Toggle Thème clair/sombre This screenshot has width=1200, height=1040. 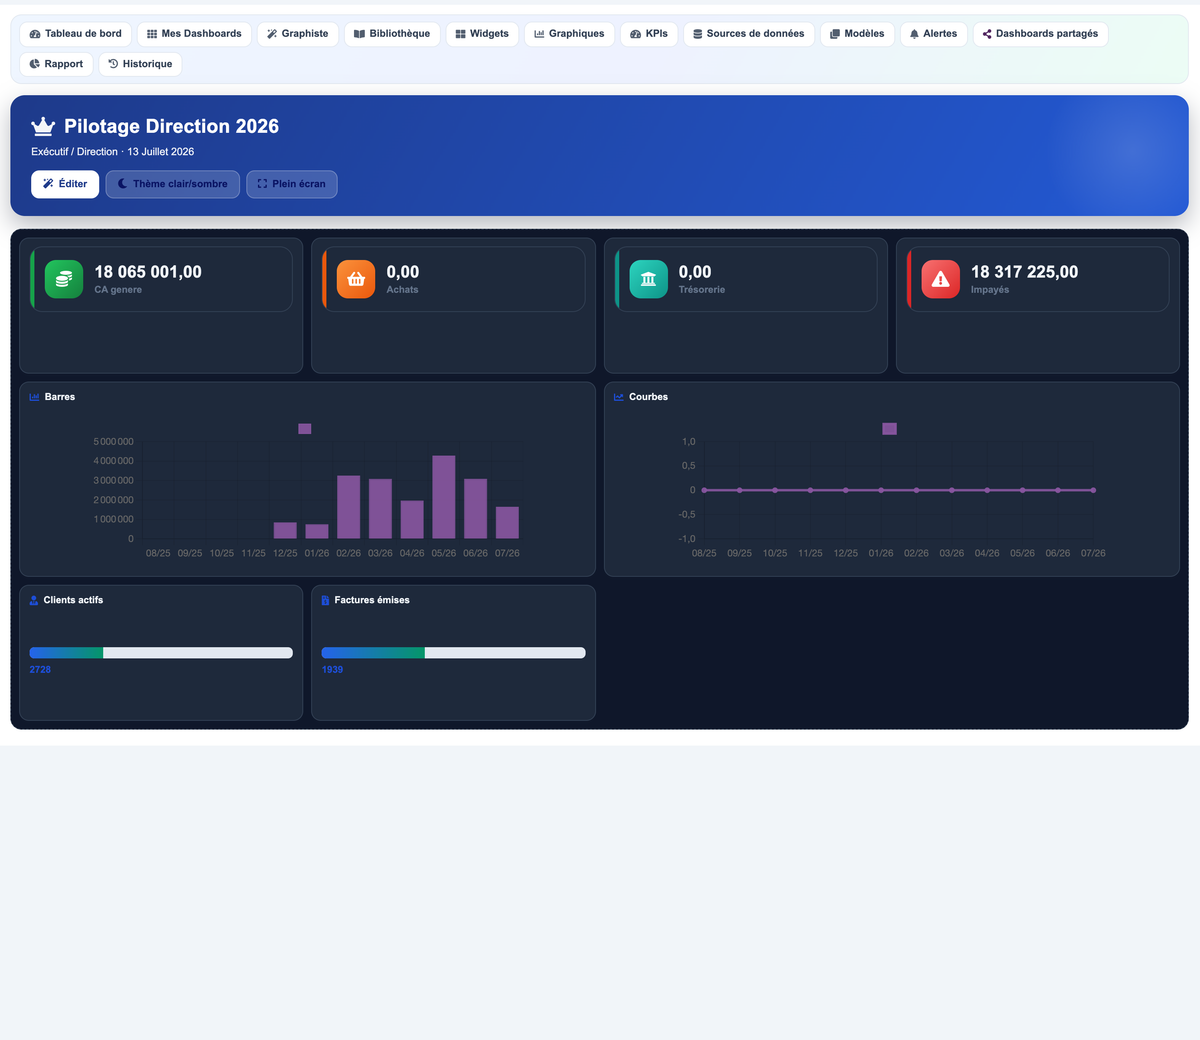coord(172,184)
